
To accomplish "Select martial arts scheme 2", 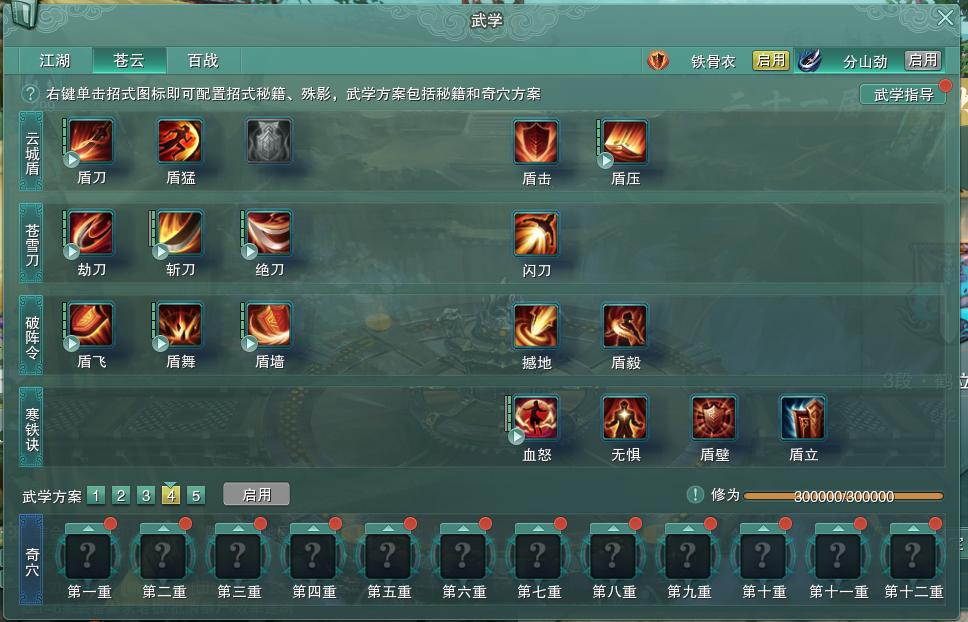I will [121, 496].
